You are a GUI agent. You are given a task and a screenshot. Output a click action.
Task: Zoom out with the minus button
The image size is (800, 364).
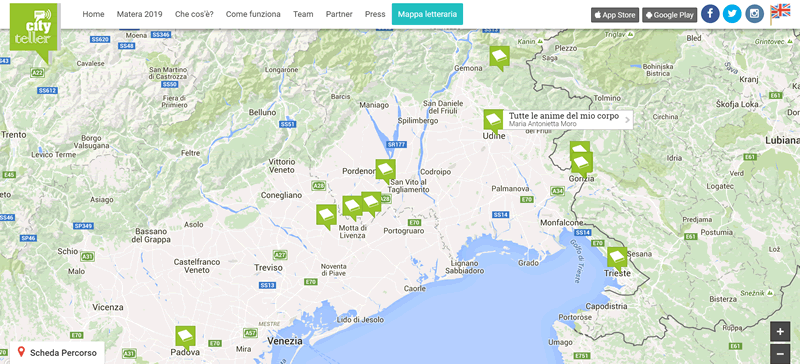coord(780,353)
